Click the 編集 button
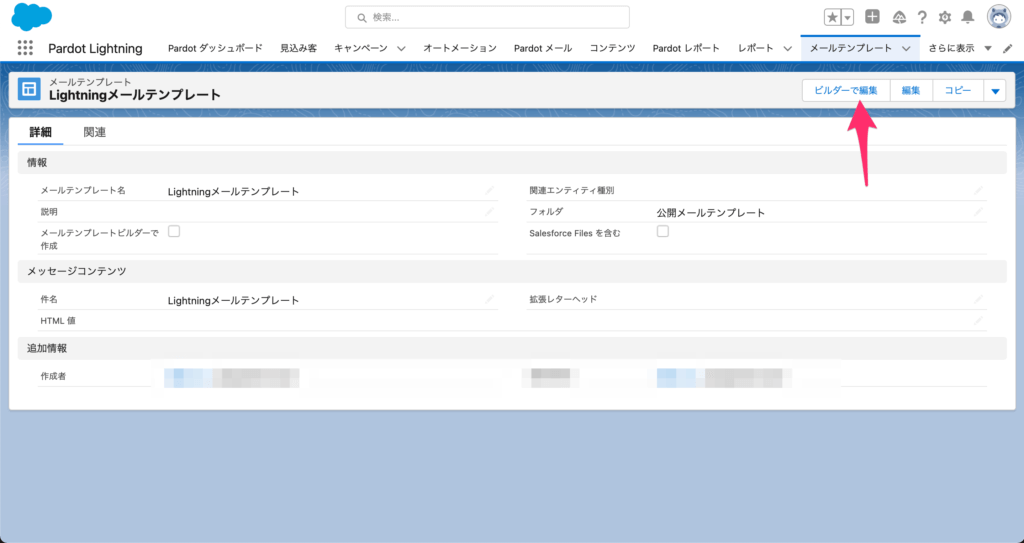Screen dimensions: 1024x543 pos(911,91)
